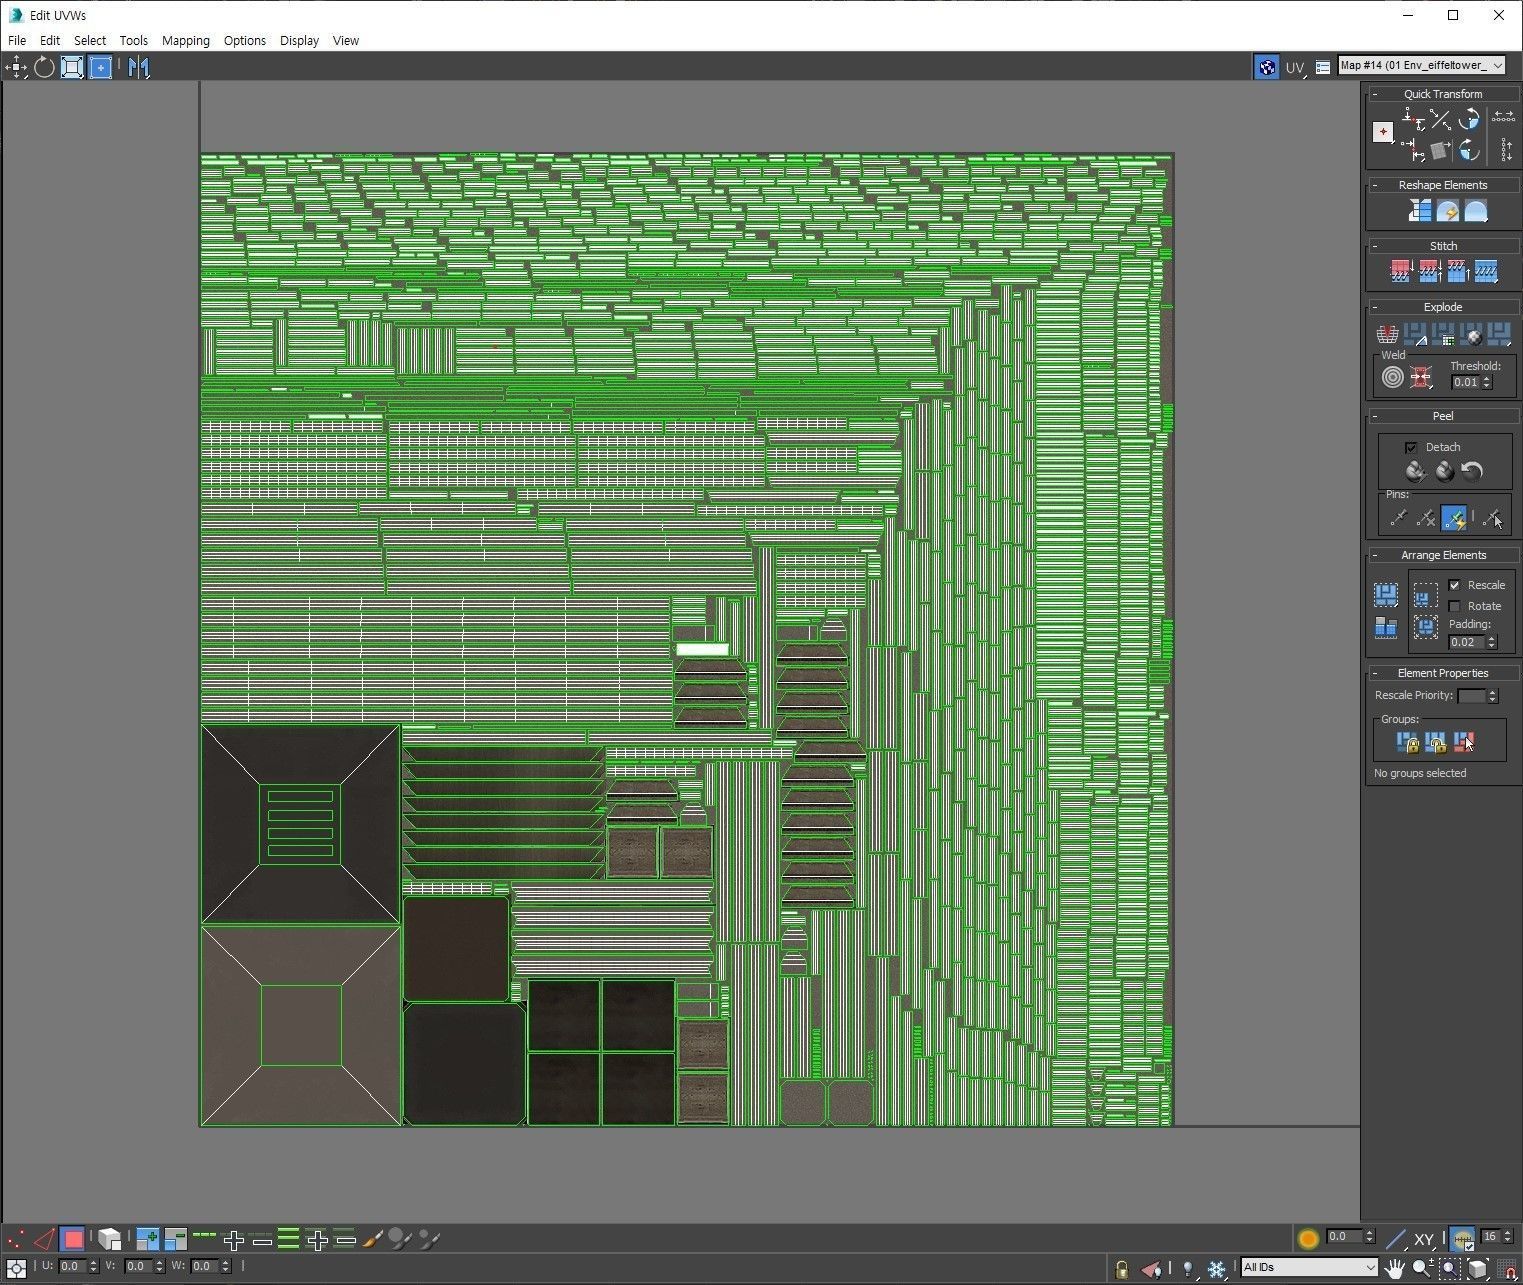The height and width of the screenshot is (1285, 1523).
Task: Click the Unpin Selected icon
Action: [x=1426, y=517]
